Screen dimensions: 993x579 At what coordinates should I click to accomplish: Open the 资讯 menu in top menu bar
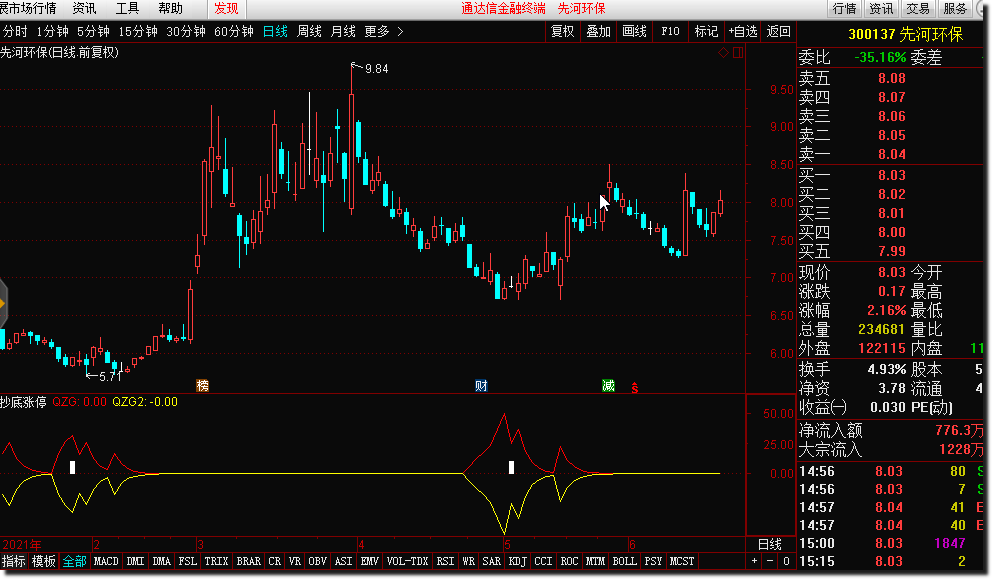(x=84, y=8)
